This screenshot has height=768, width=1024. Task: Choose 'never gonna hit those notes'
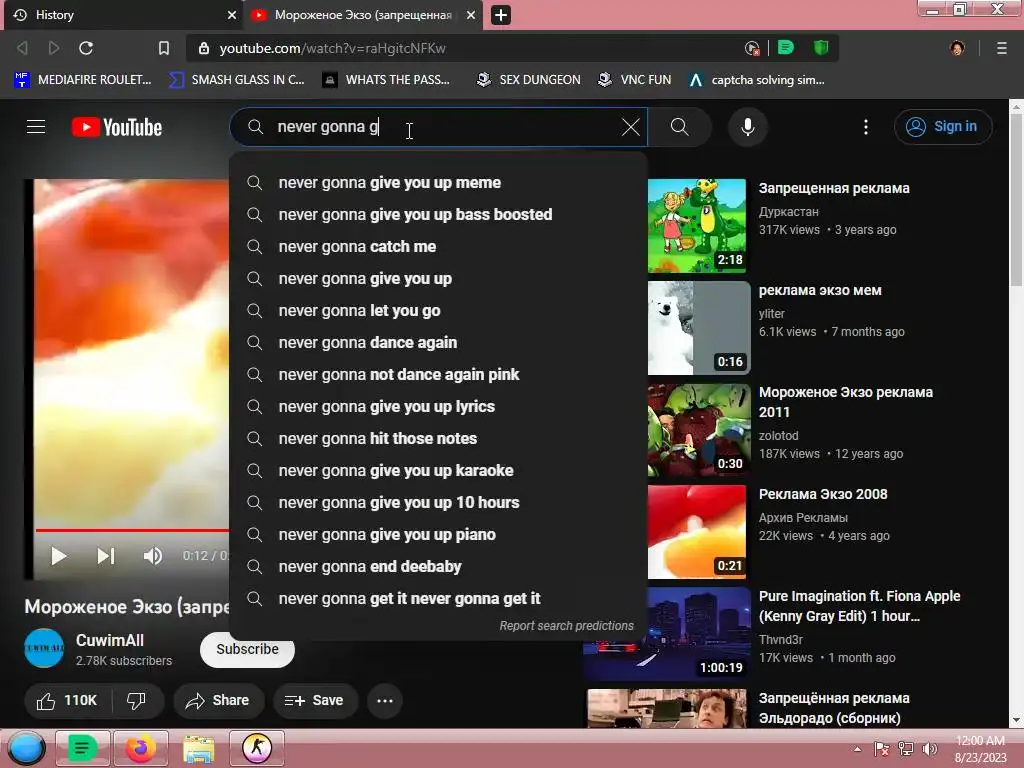coord(438,439)
